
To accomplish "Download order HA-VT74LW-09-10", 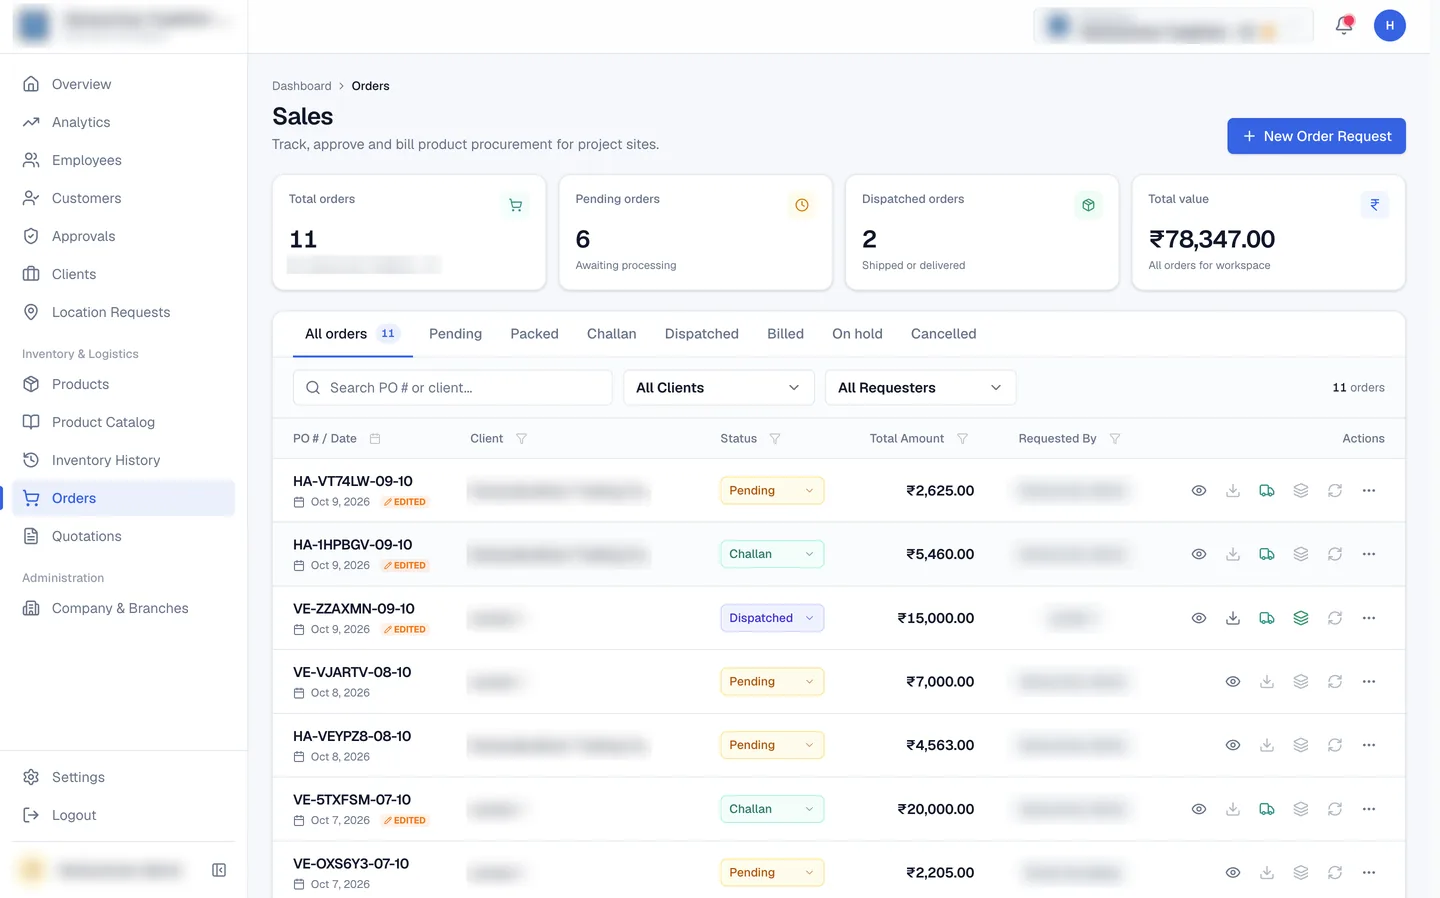I will point(1233,491).
